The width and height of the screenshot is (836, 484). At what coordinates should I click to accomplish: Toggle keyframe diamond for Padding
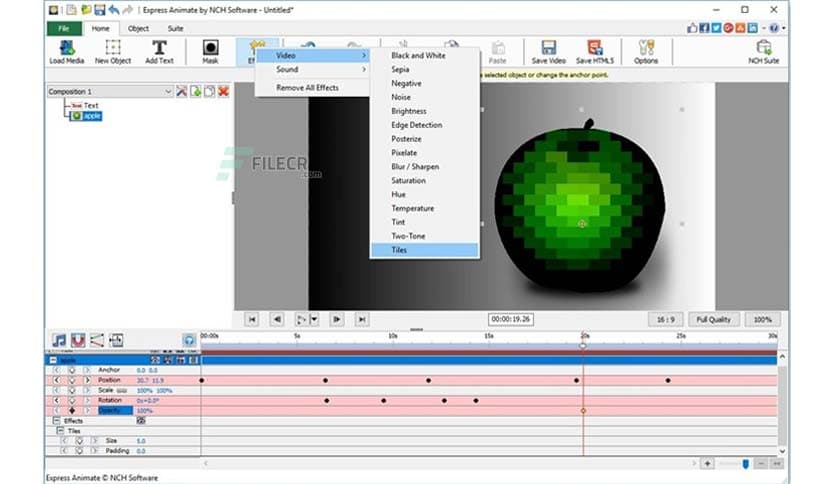click(79, 451)
